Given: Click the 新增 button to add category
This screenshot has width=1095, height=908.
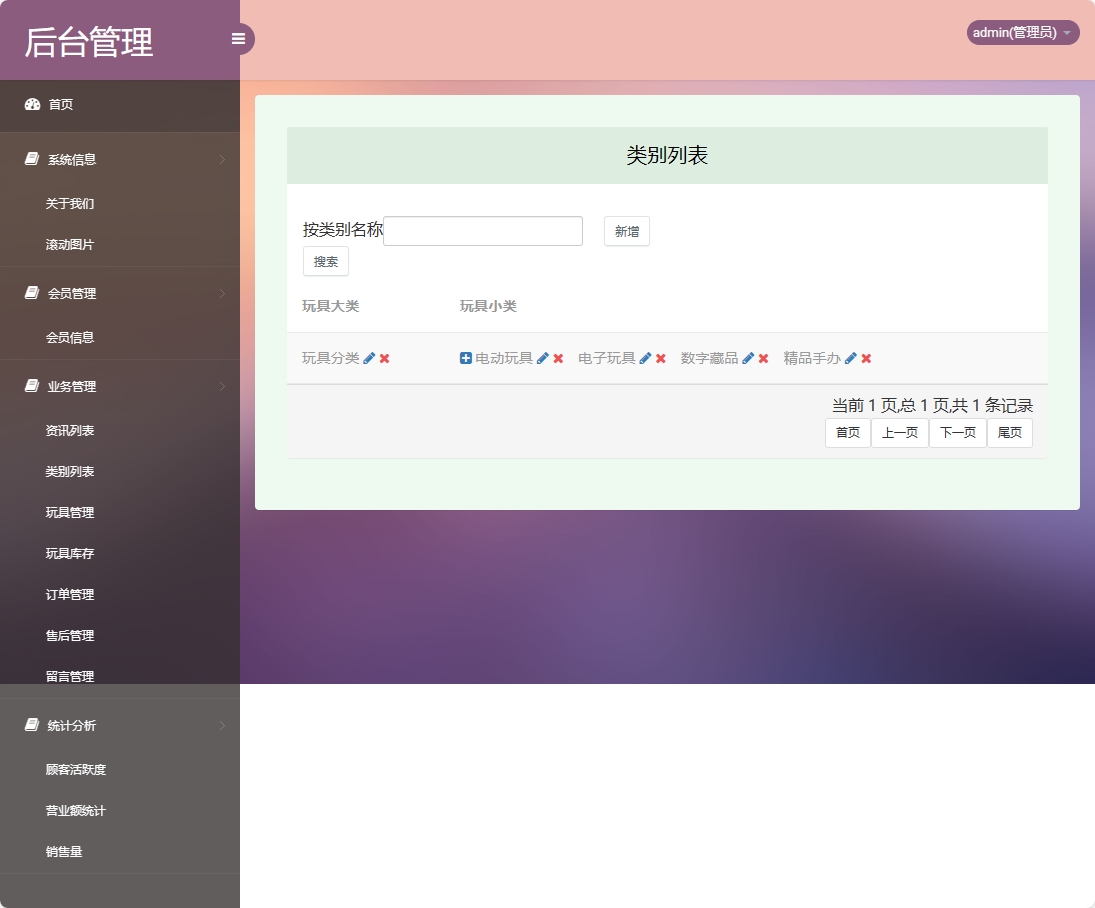Looking at the screenshot, I should click(x=626, y=230).
